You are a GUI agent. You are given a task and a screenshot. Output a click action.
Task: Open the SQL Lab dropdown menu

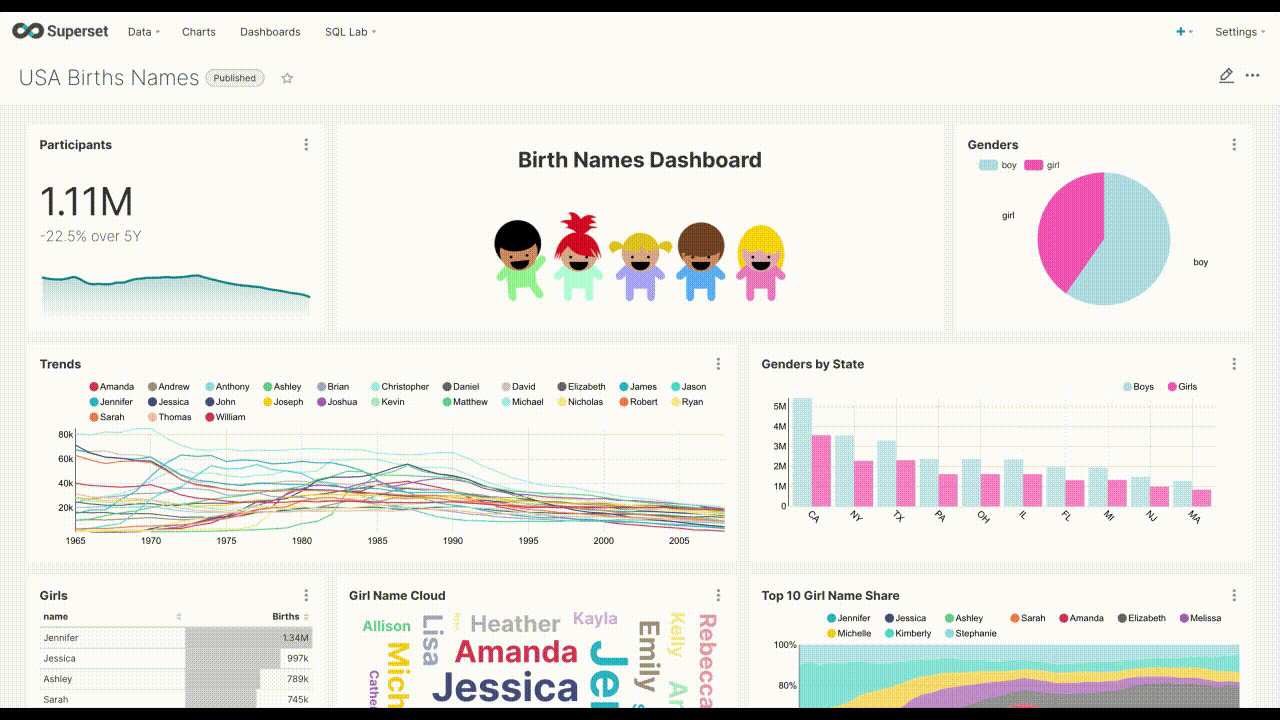(350, 32)
